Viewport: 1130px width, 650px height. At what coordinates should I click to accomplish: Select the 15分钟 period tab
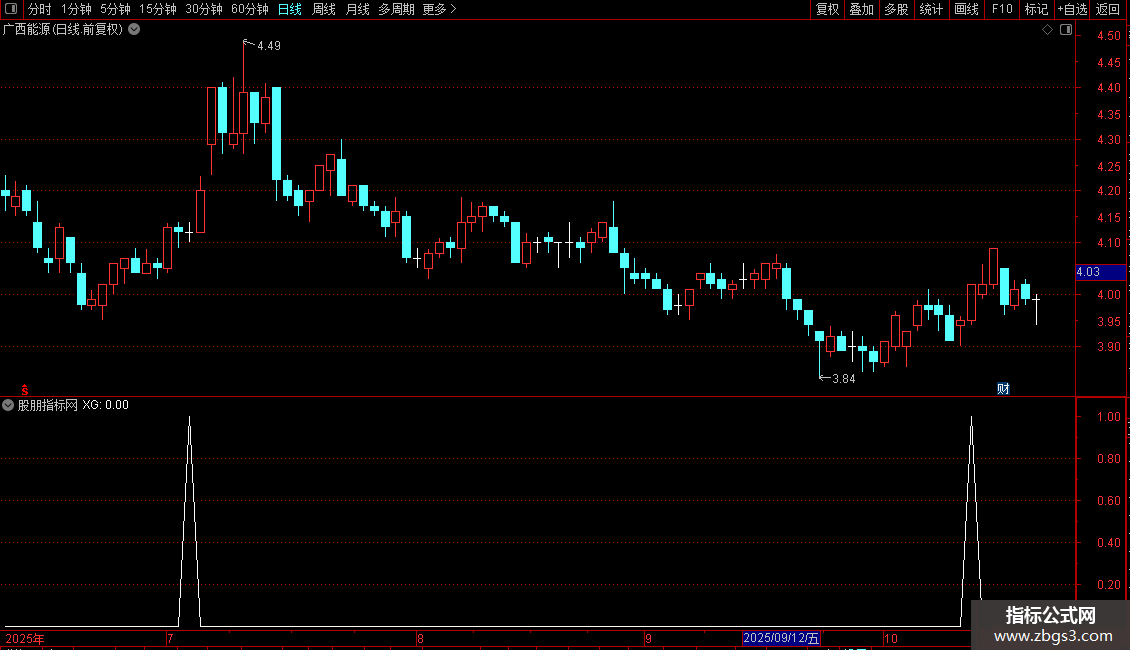(x=158, y=9)
